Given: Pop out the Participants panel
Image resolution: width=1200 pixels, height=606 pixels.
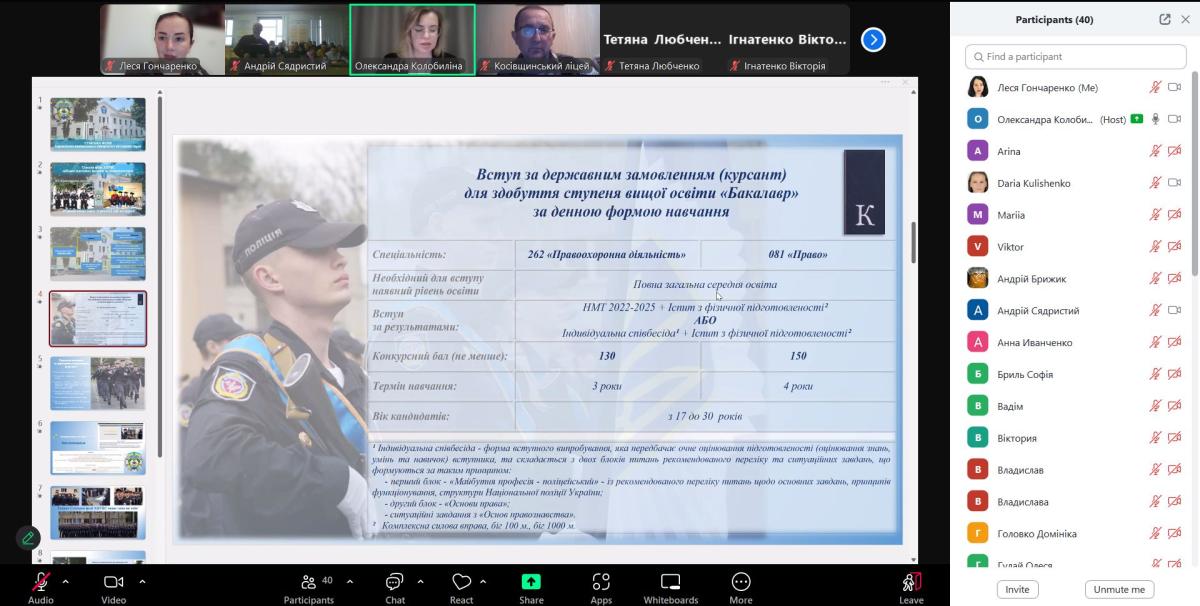Looking at the screenshot, I should 1164,19.
